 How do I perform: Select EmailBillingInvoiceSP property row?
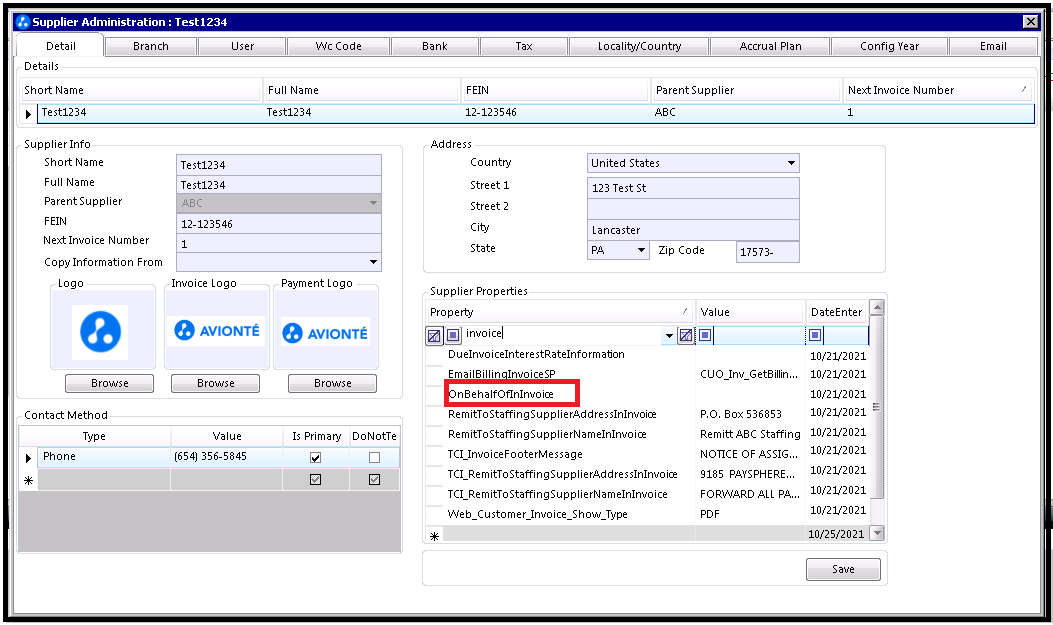(502, 374)
